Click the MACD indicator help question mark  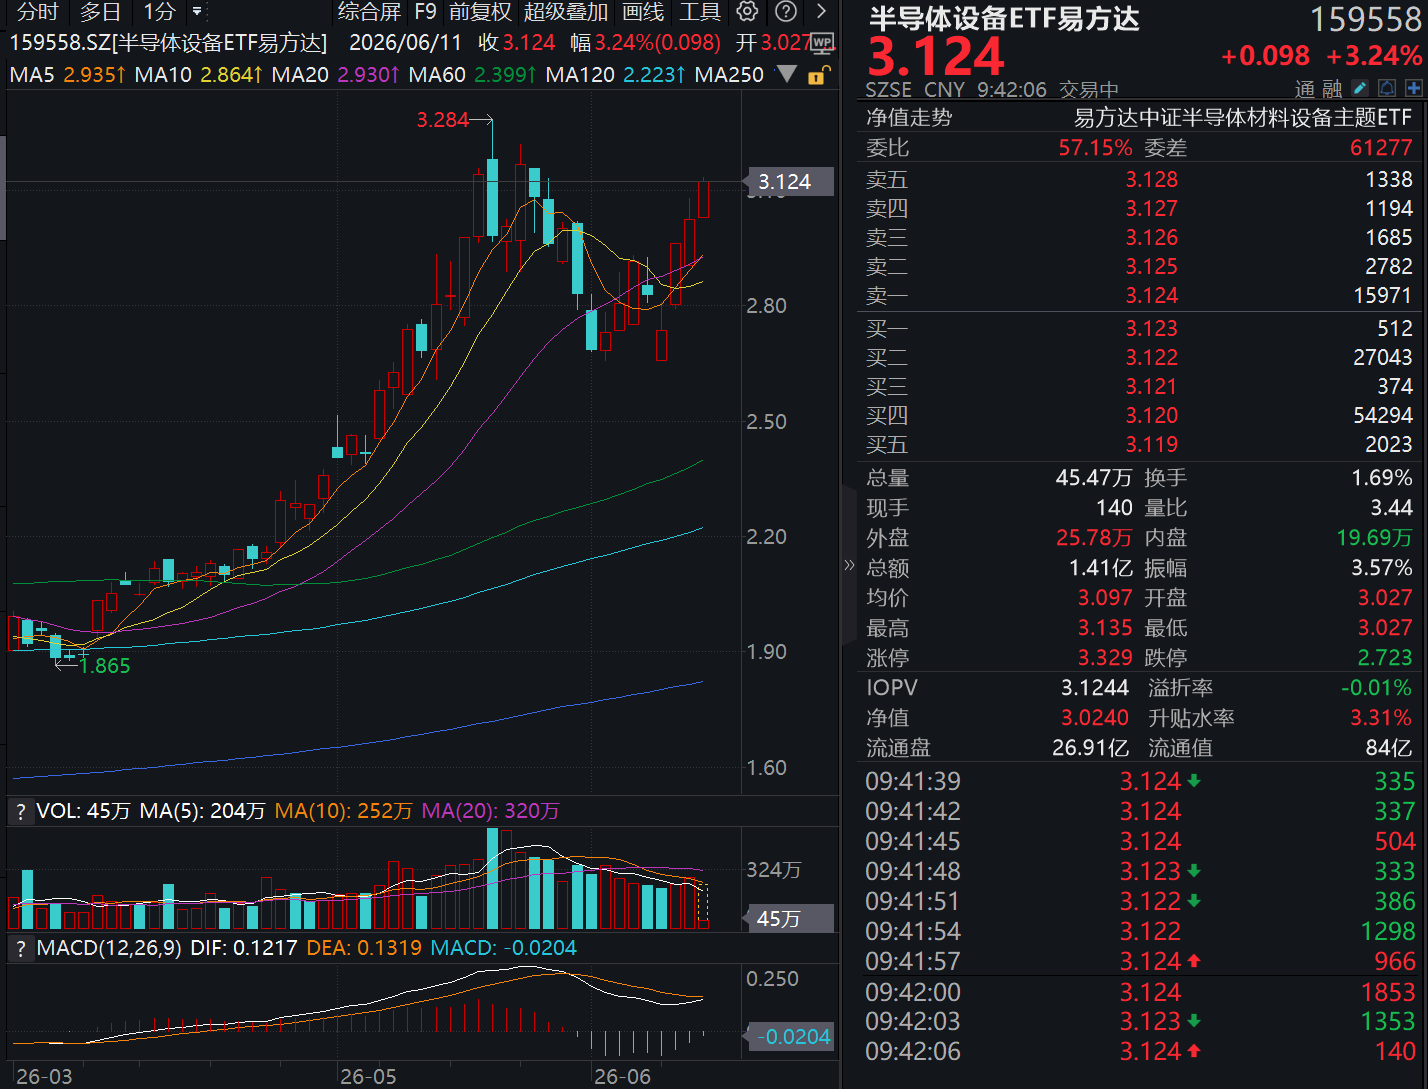click(20, 948)
